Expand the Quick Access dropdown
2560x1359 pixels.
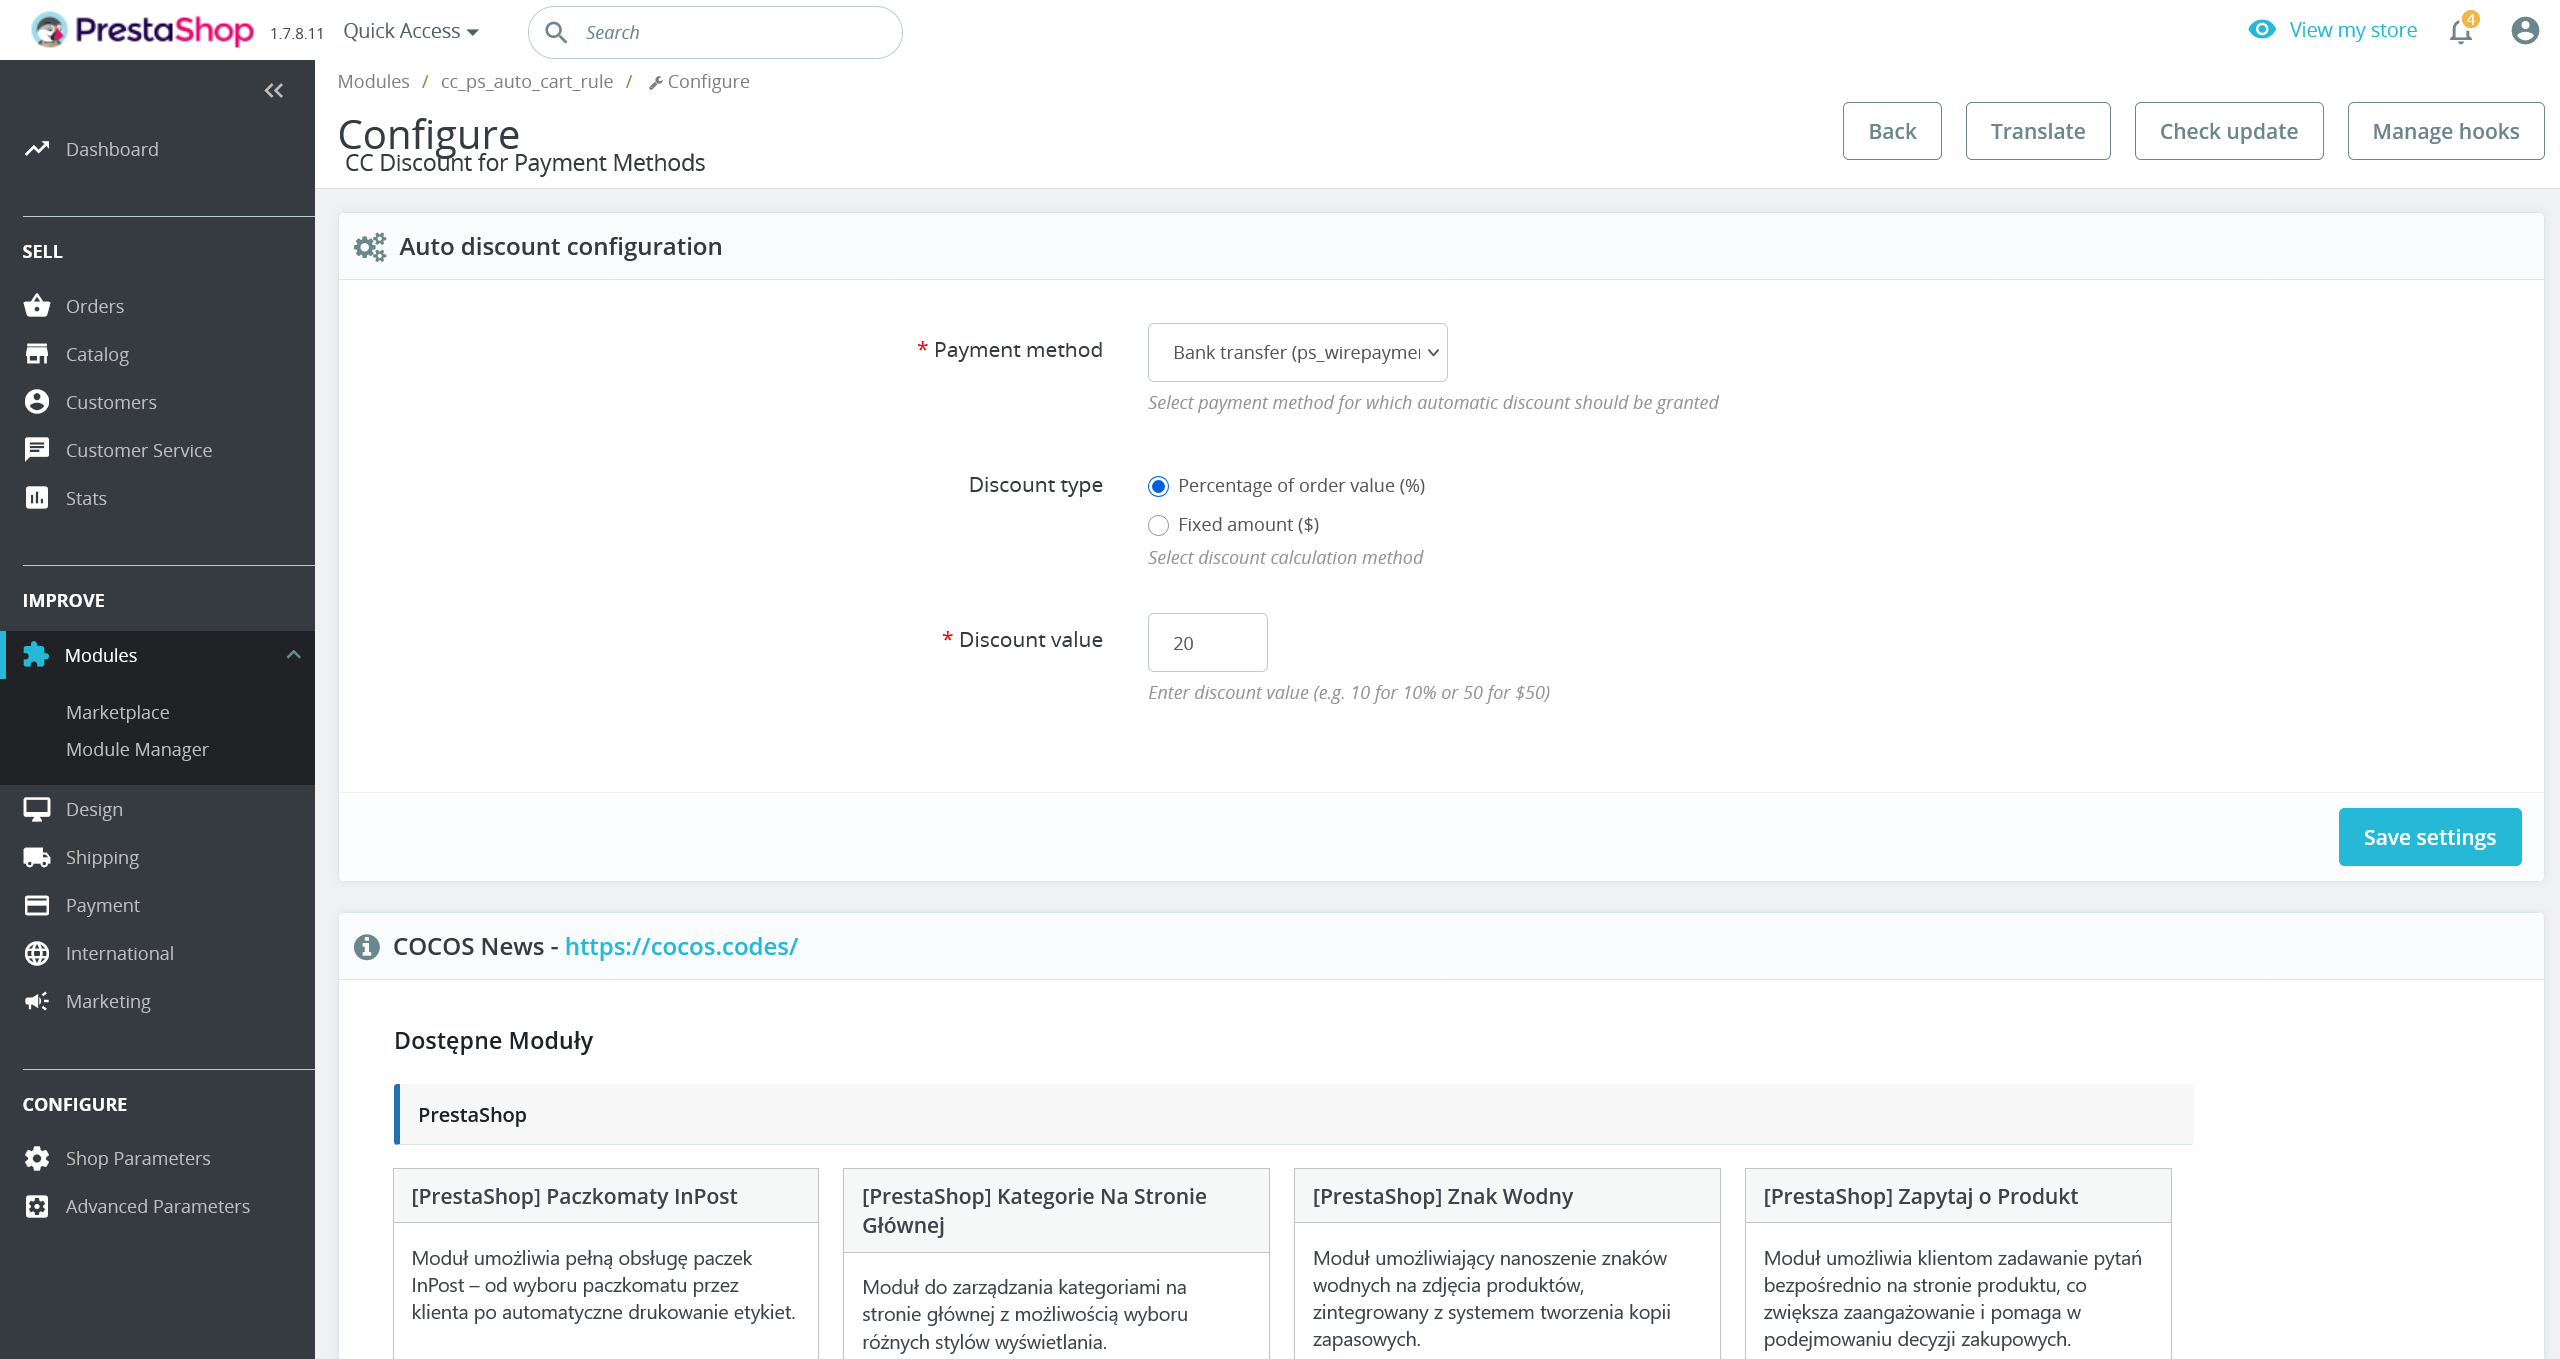click(411, 30)
